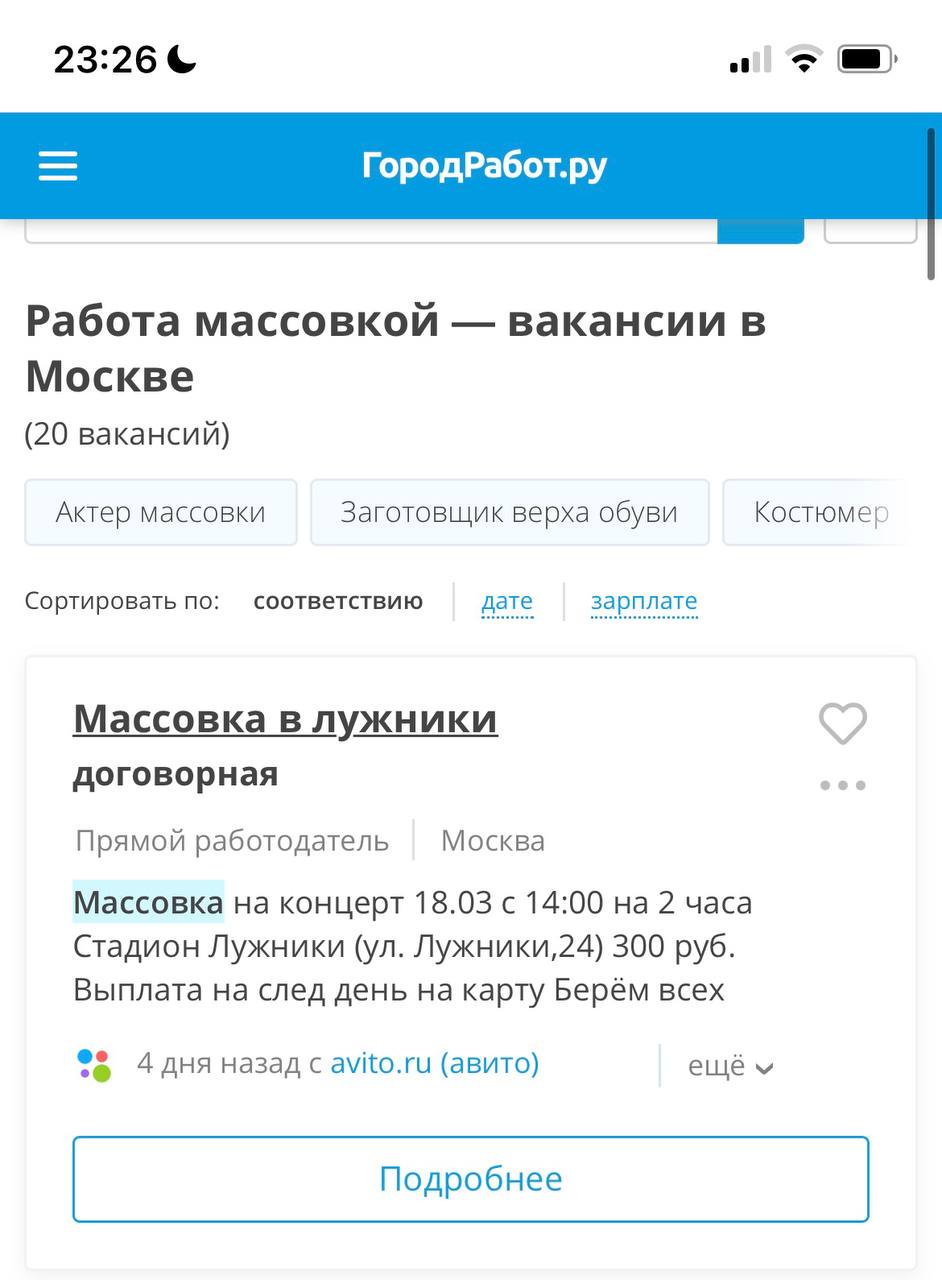The height and width of the screenshot is (1280, 942).
Task: Sort vacancies by соответствию
Action: click(338, 601)
